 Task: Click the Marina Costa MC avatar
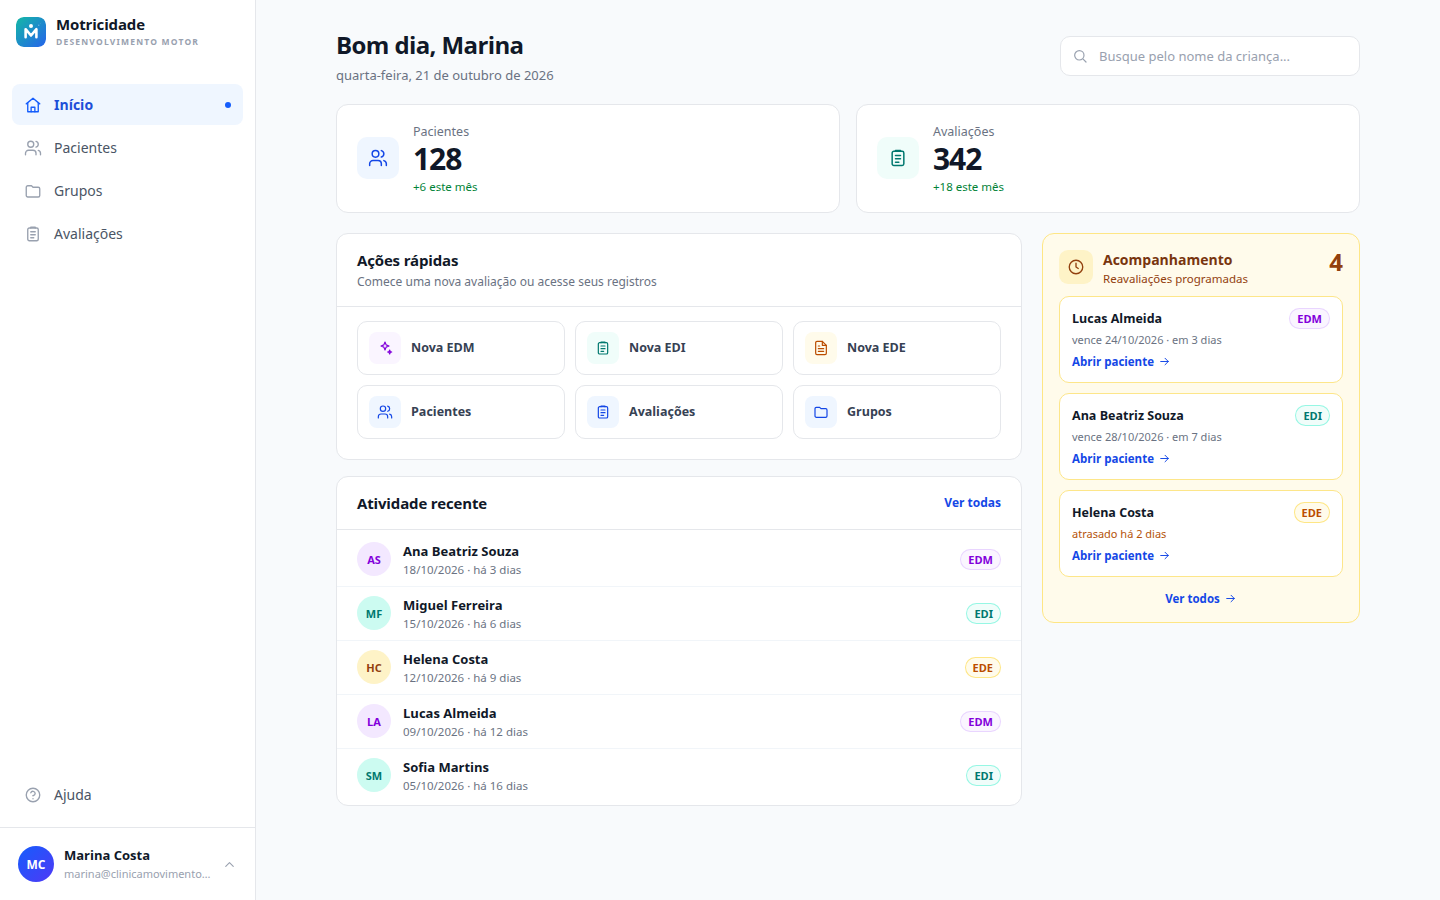coord(36,865)
